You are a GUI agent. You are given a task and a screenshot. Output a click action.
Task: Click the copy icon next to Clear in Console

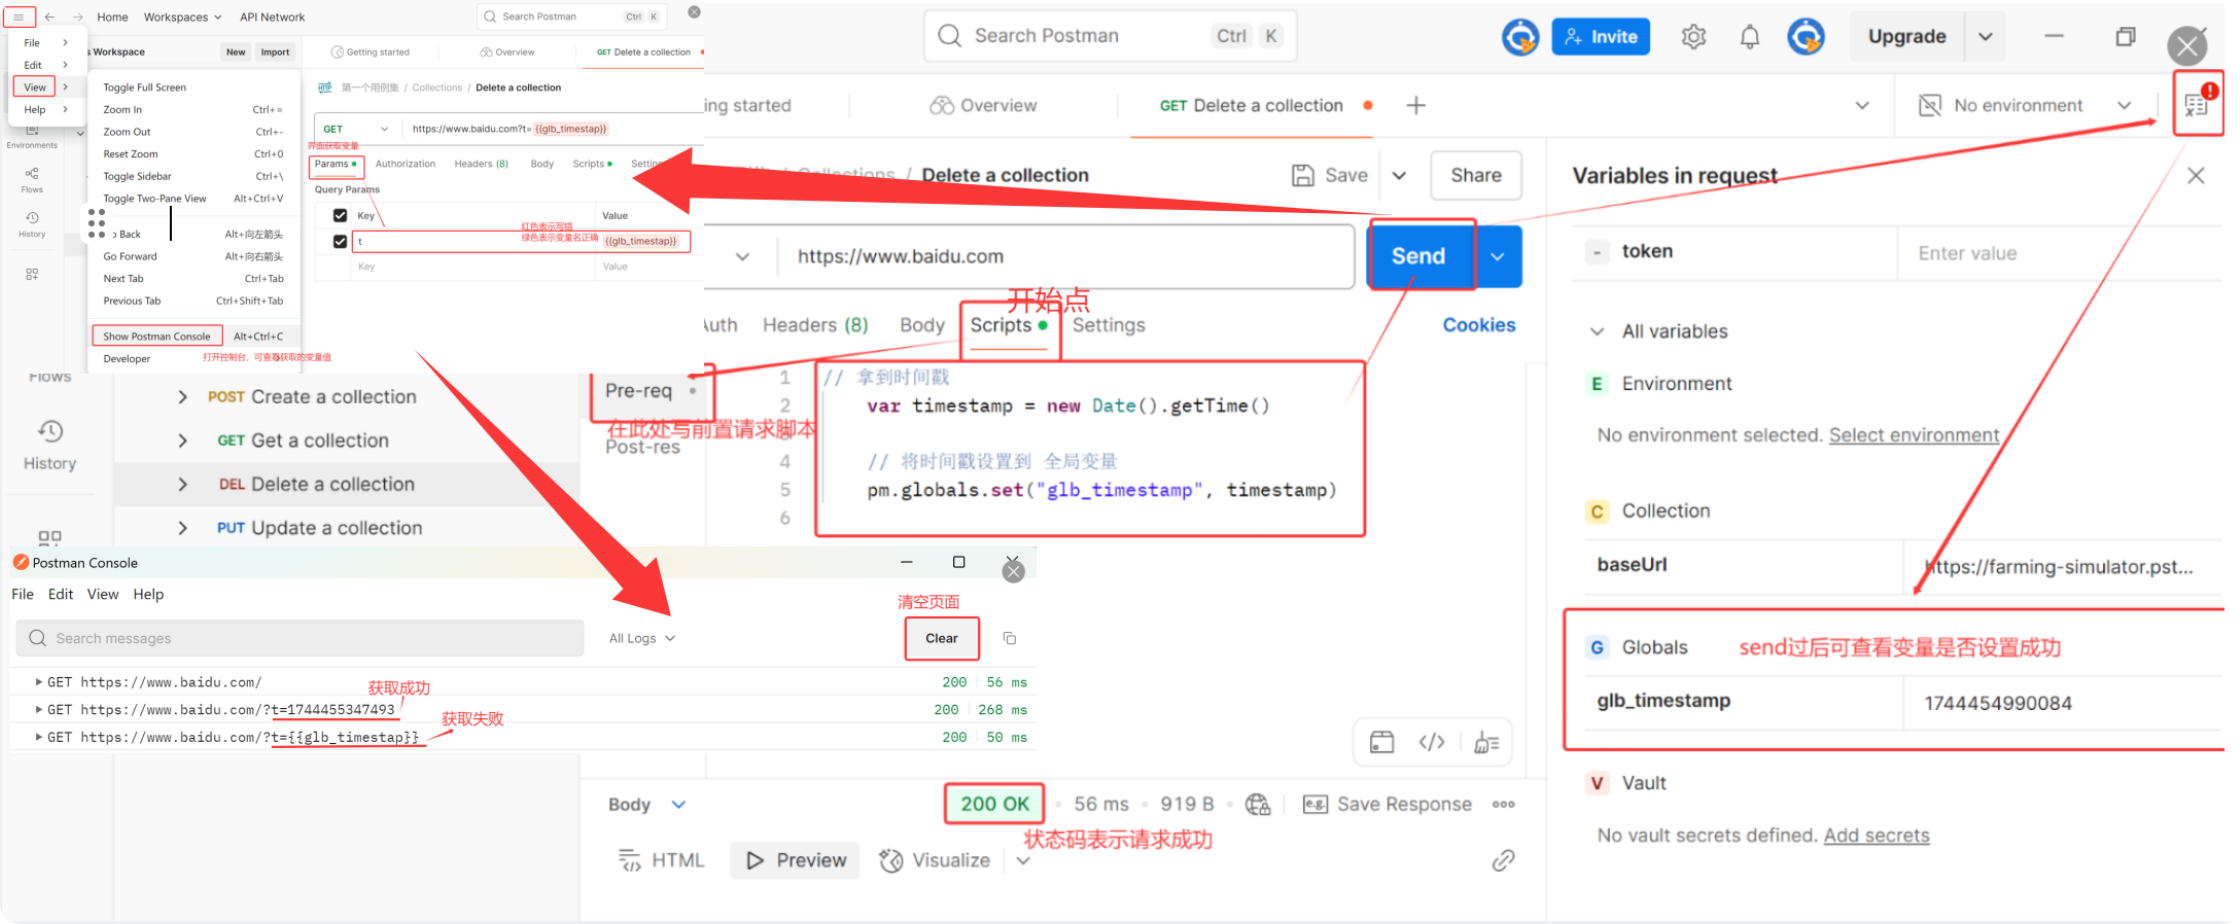click(1009, 638)
